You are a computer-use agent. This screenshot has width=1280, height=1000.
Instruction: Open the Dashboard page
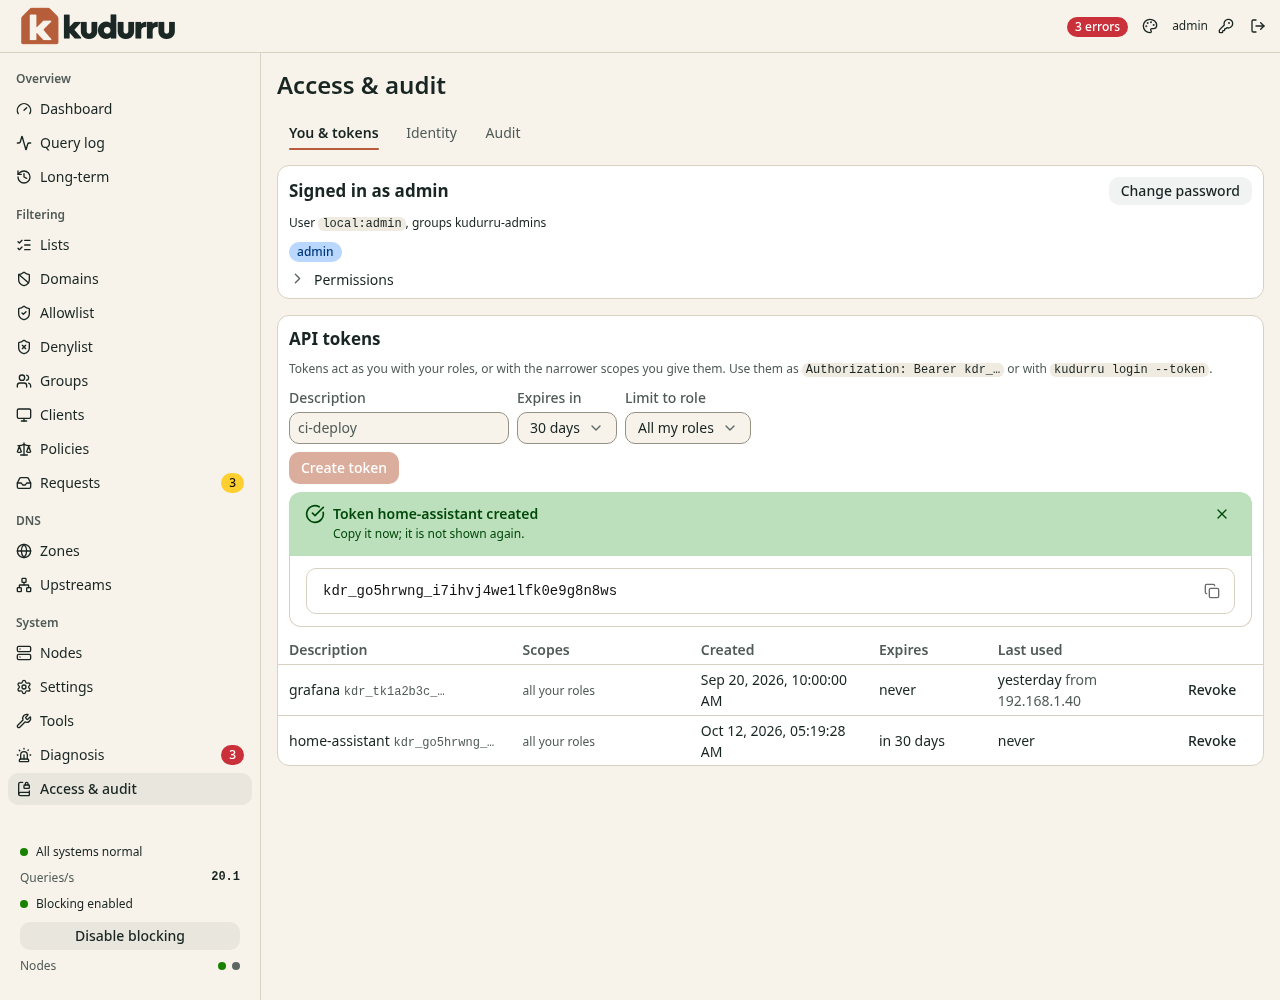click(130, 109)
